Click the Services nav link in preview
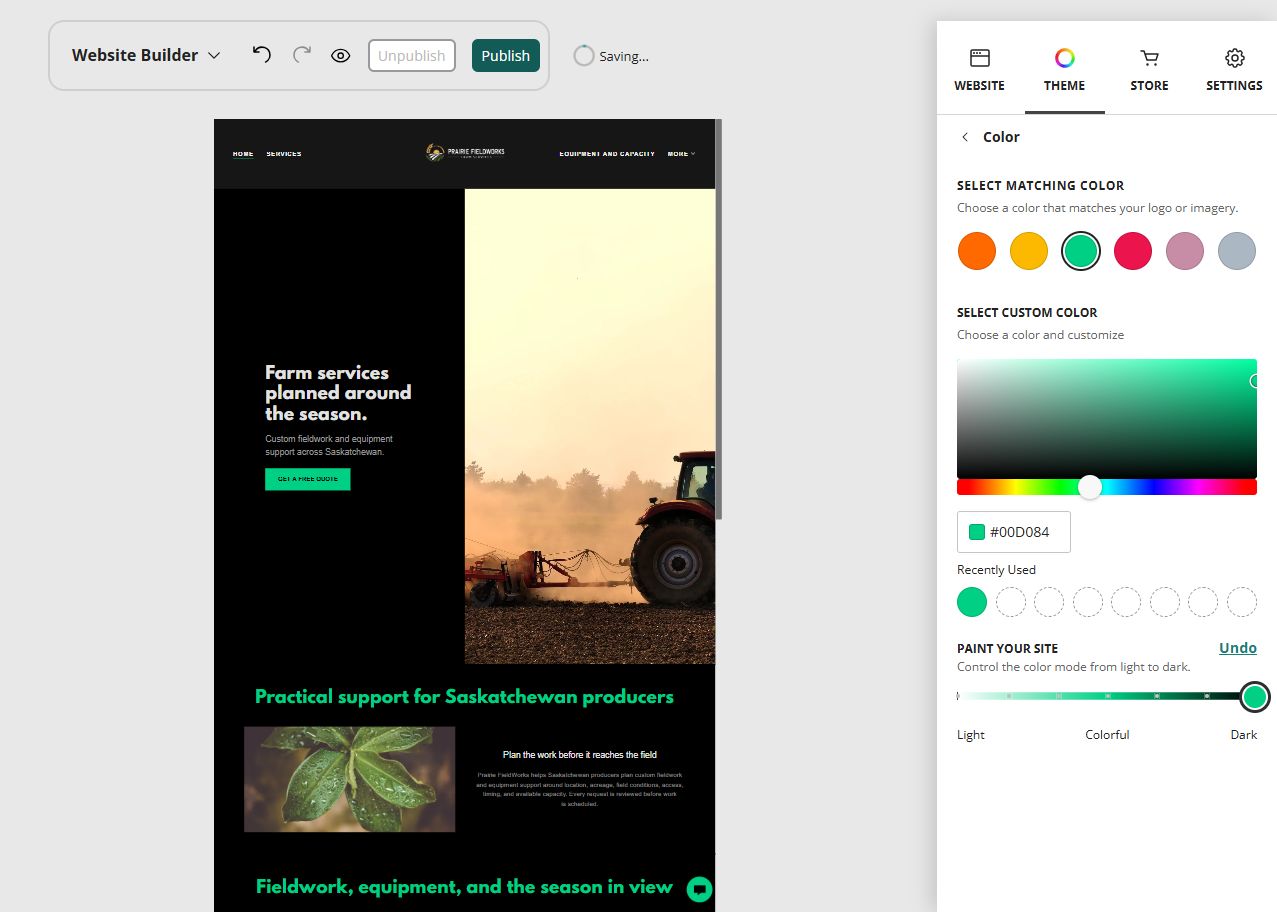1277x912 pixels. [x=284, y=154]
